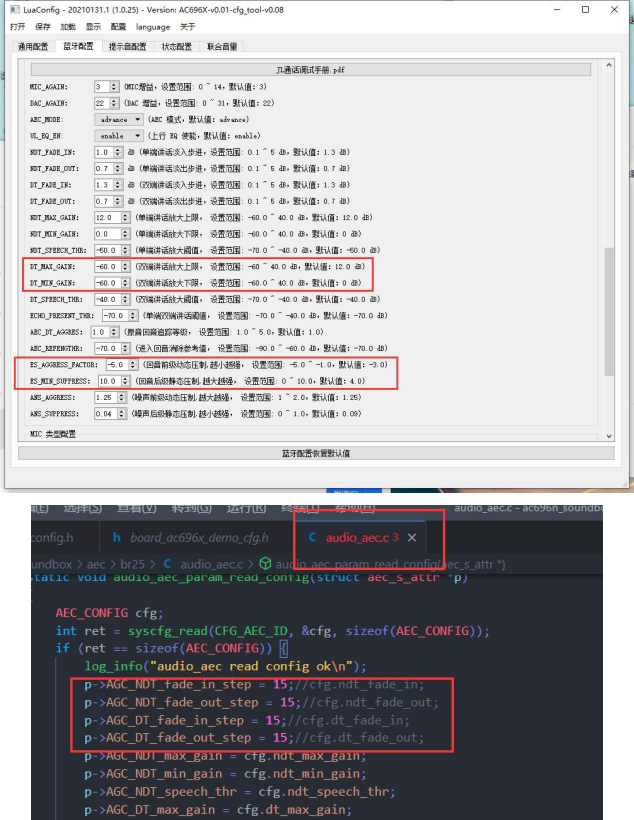
Task: Switch to the 联合音量 tab
Action: [222, 47]
